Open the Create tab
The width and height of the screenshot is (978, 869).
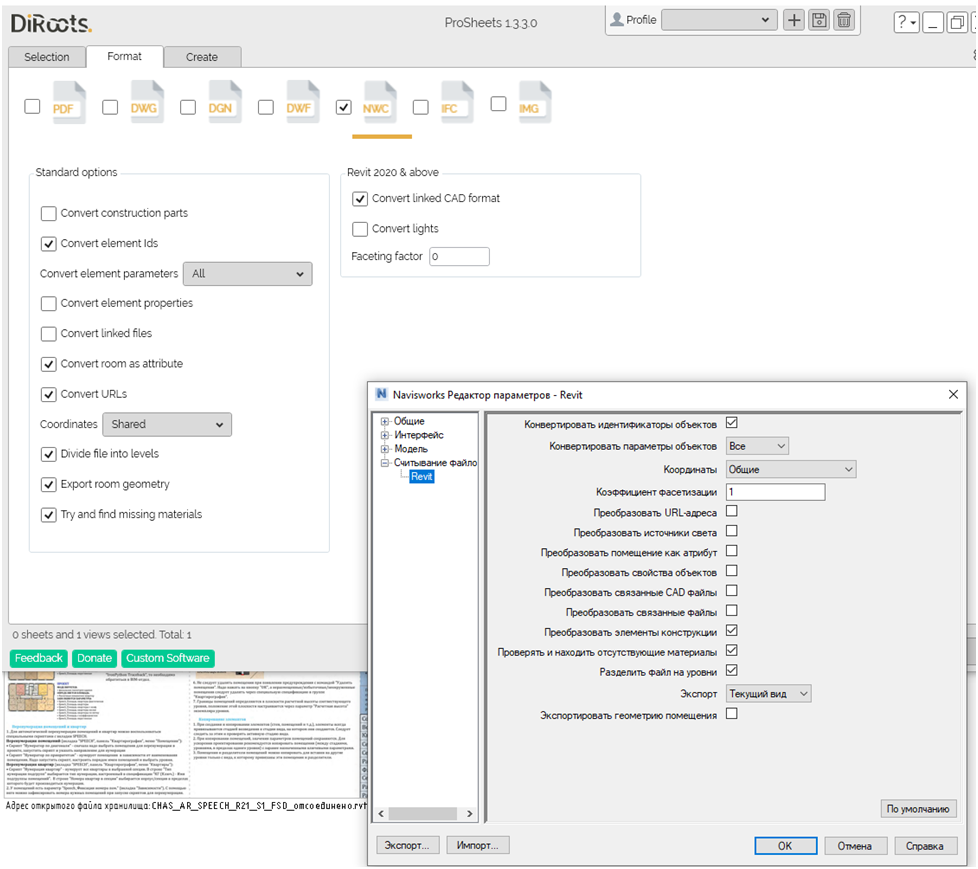(x=201, y=57)
